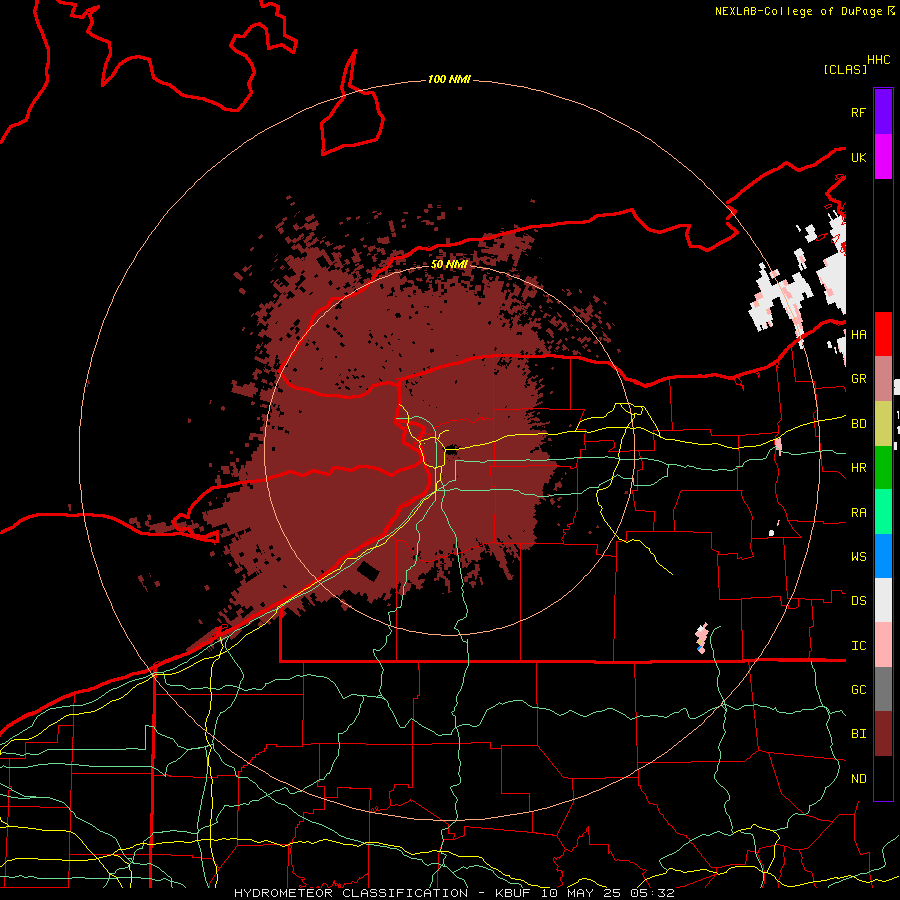Select the GR dusty-pink legend swatch

[883, 378]
